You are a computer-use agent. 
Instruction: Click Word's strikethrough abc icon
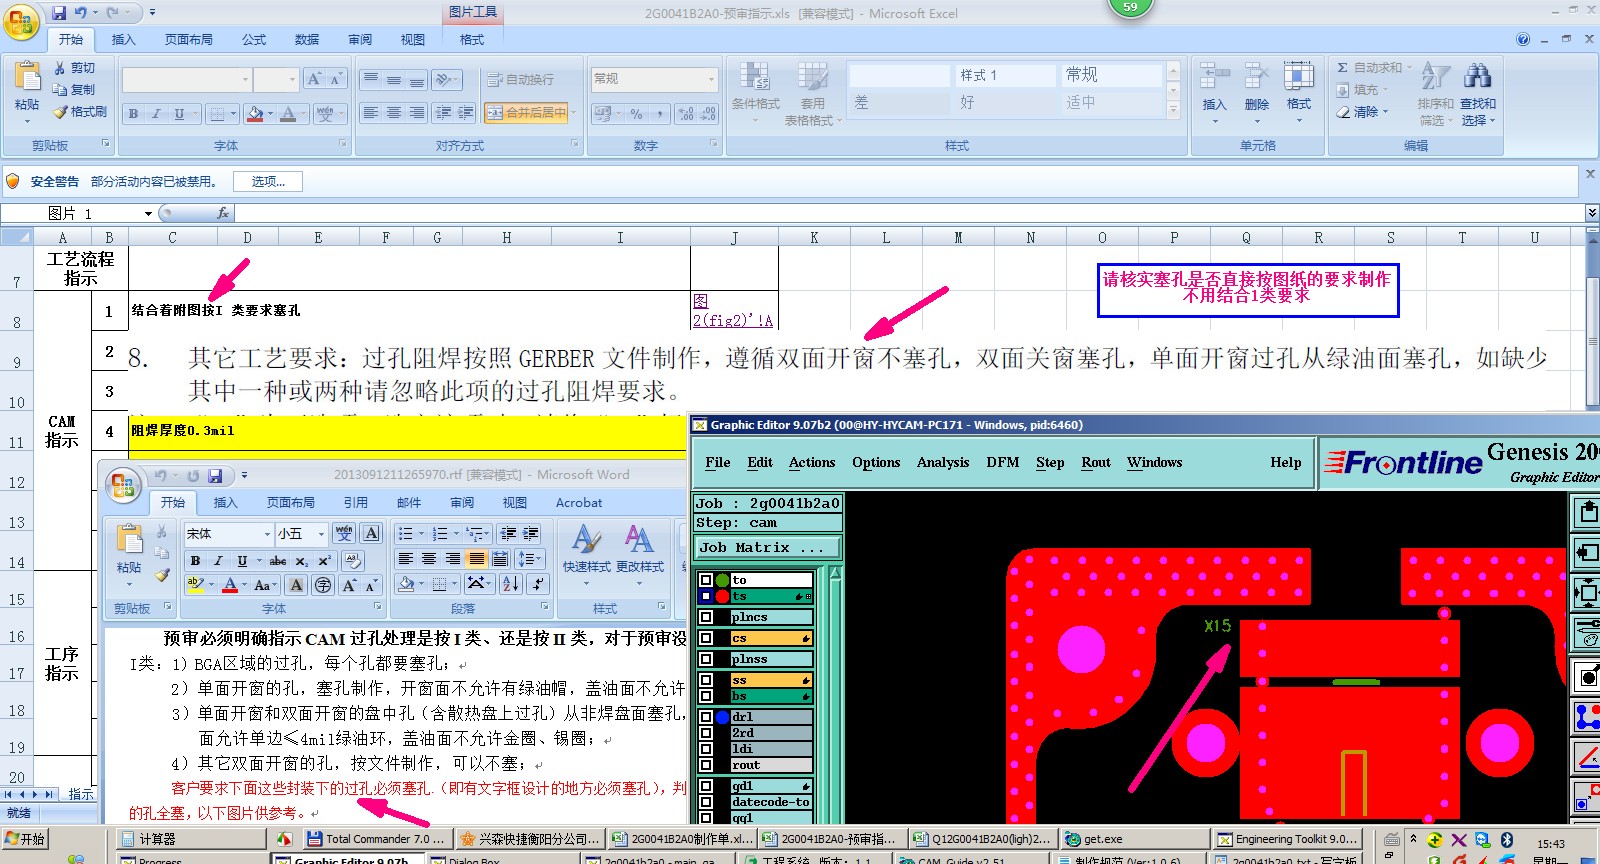(x=278, y=561)
